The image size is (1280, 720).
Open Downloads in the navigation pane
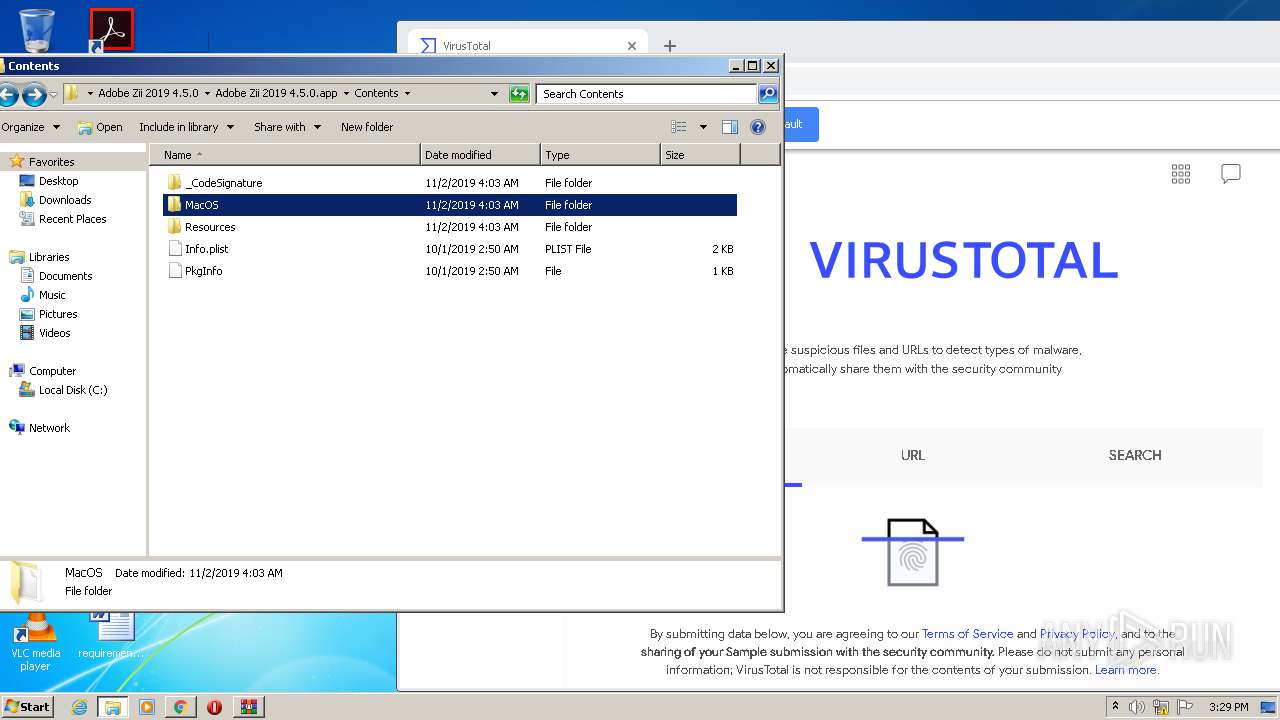point(65,200)
